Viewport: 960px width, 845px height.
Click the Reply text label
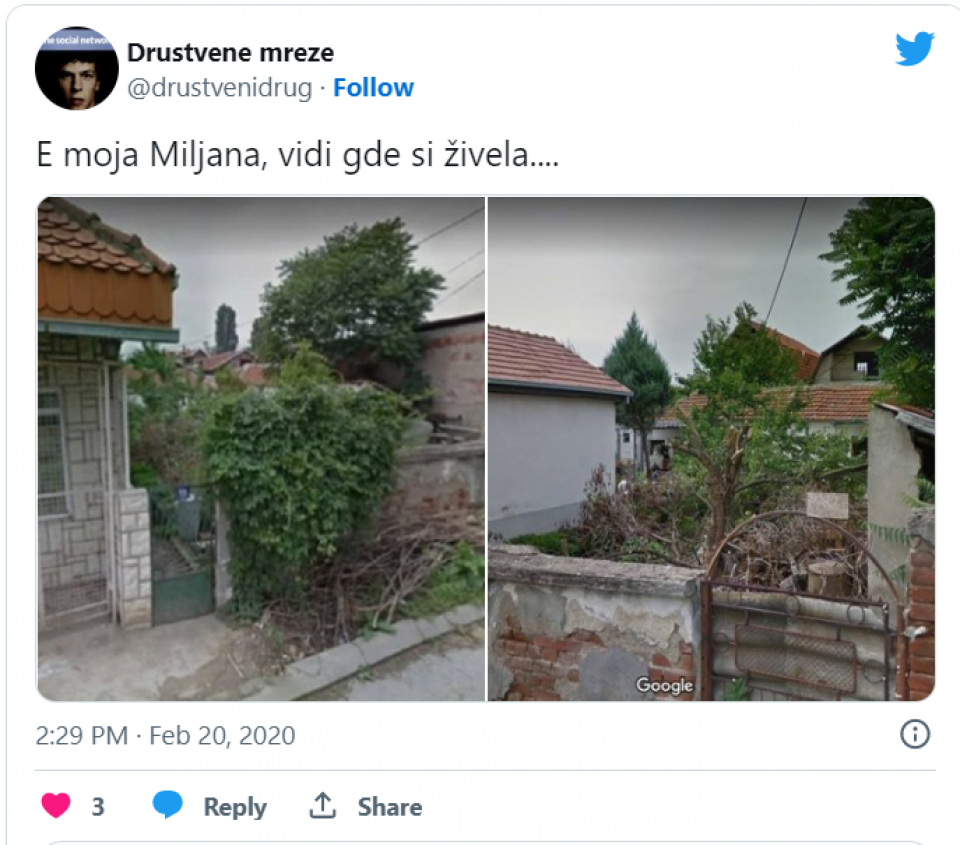(235, 807)
